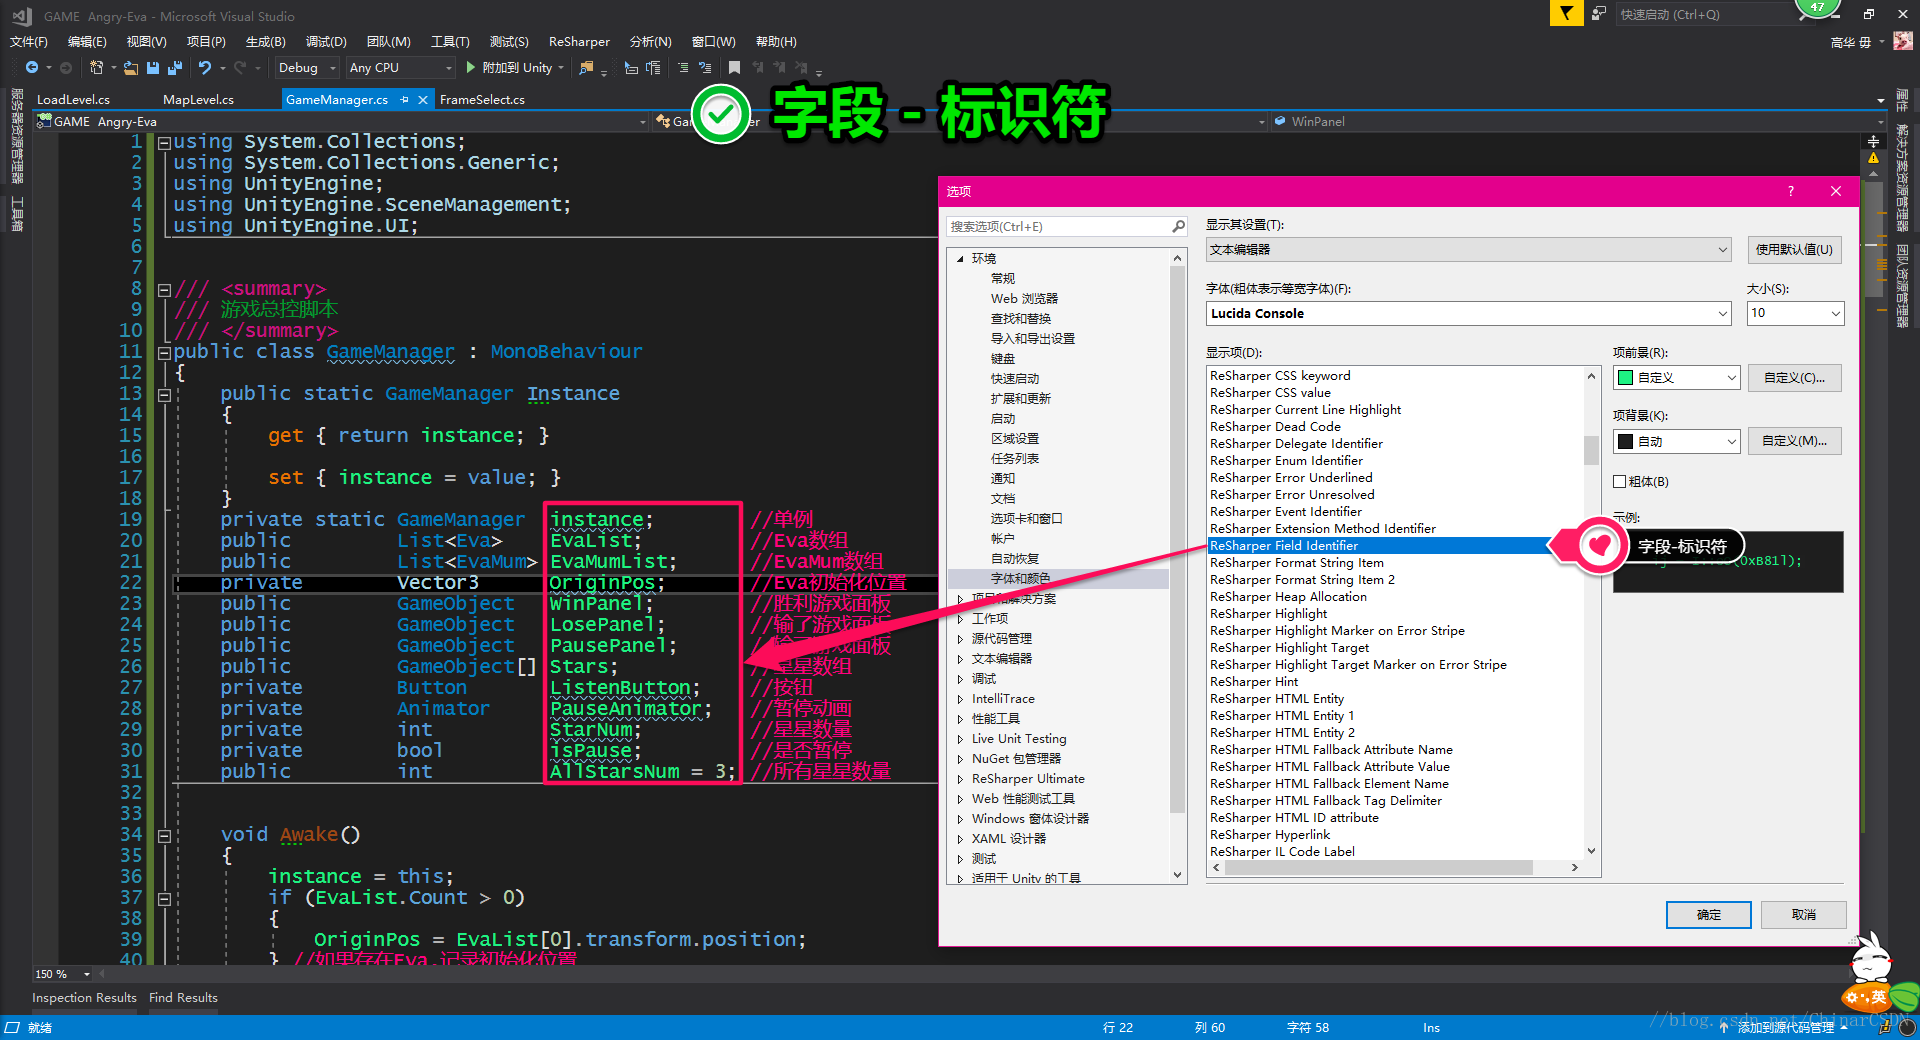Expand the IntelliTrace tree node
Viewport: 1920px width, 1040px height.
click(961, 698)
